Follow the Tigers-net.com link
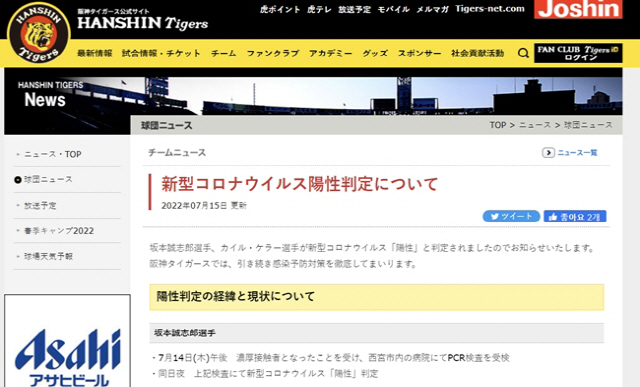 click(x=490, y=9)
